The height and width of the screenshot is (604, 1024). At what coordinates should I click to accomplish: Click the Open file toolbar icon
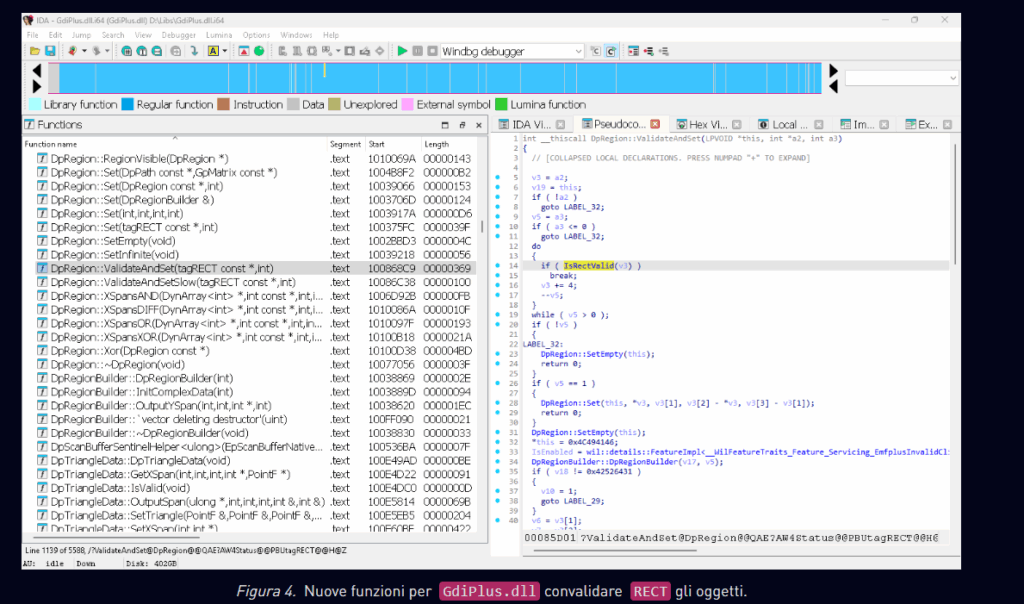(x=35, y=51)
